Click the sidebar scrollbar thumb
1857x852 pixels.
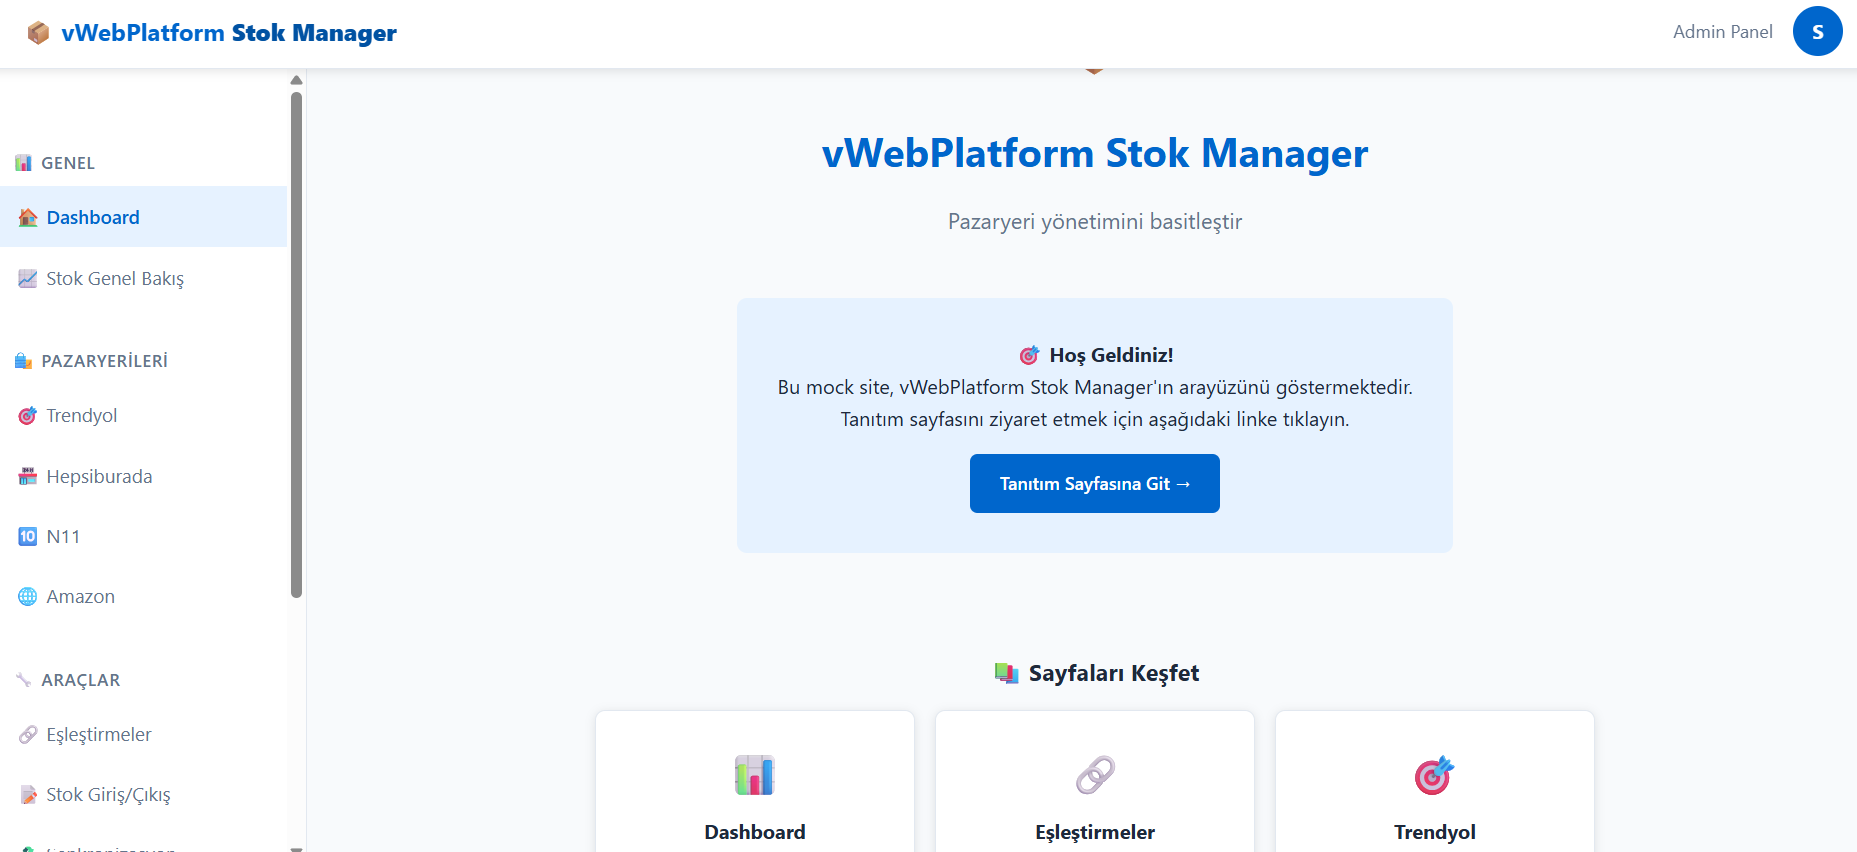296,345
